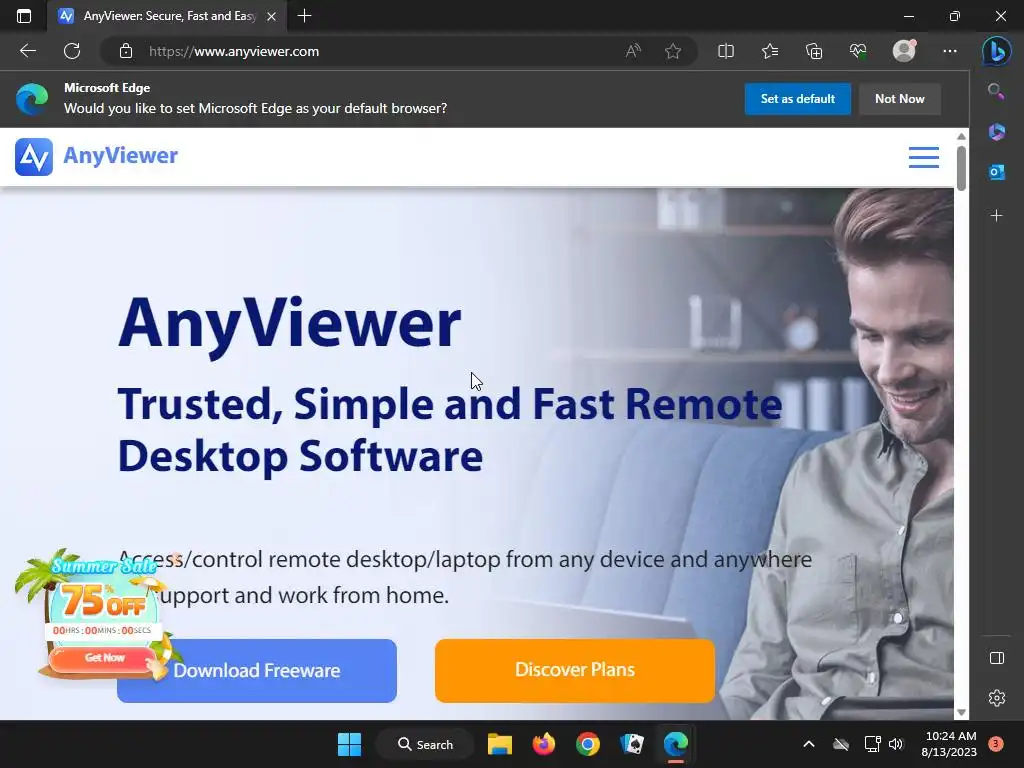The width and height of the screenshot is (1024, 768).
Task: Toggle the sidebar visibility icon
Action: coord(997,658)
